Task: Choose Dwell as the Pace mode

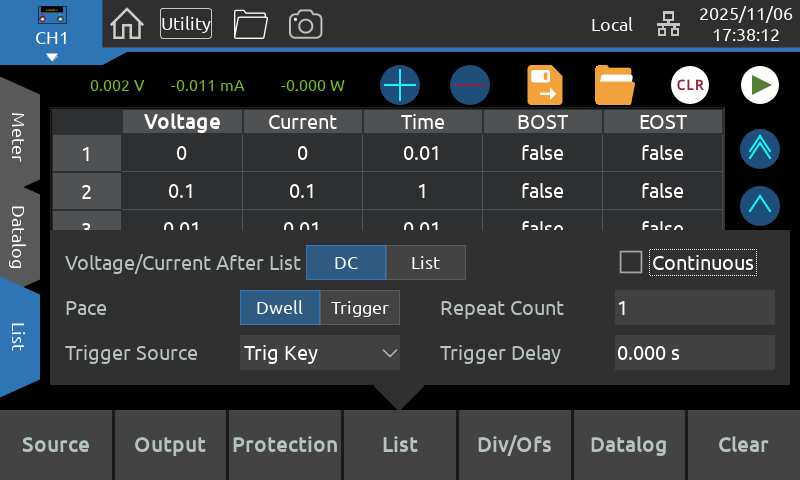Action: tap(280, 308)
